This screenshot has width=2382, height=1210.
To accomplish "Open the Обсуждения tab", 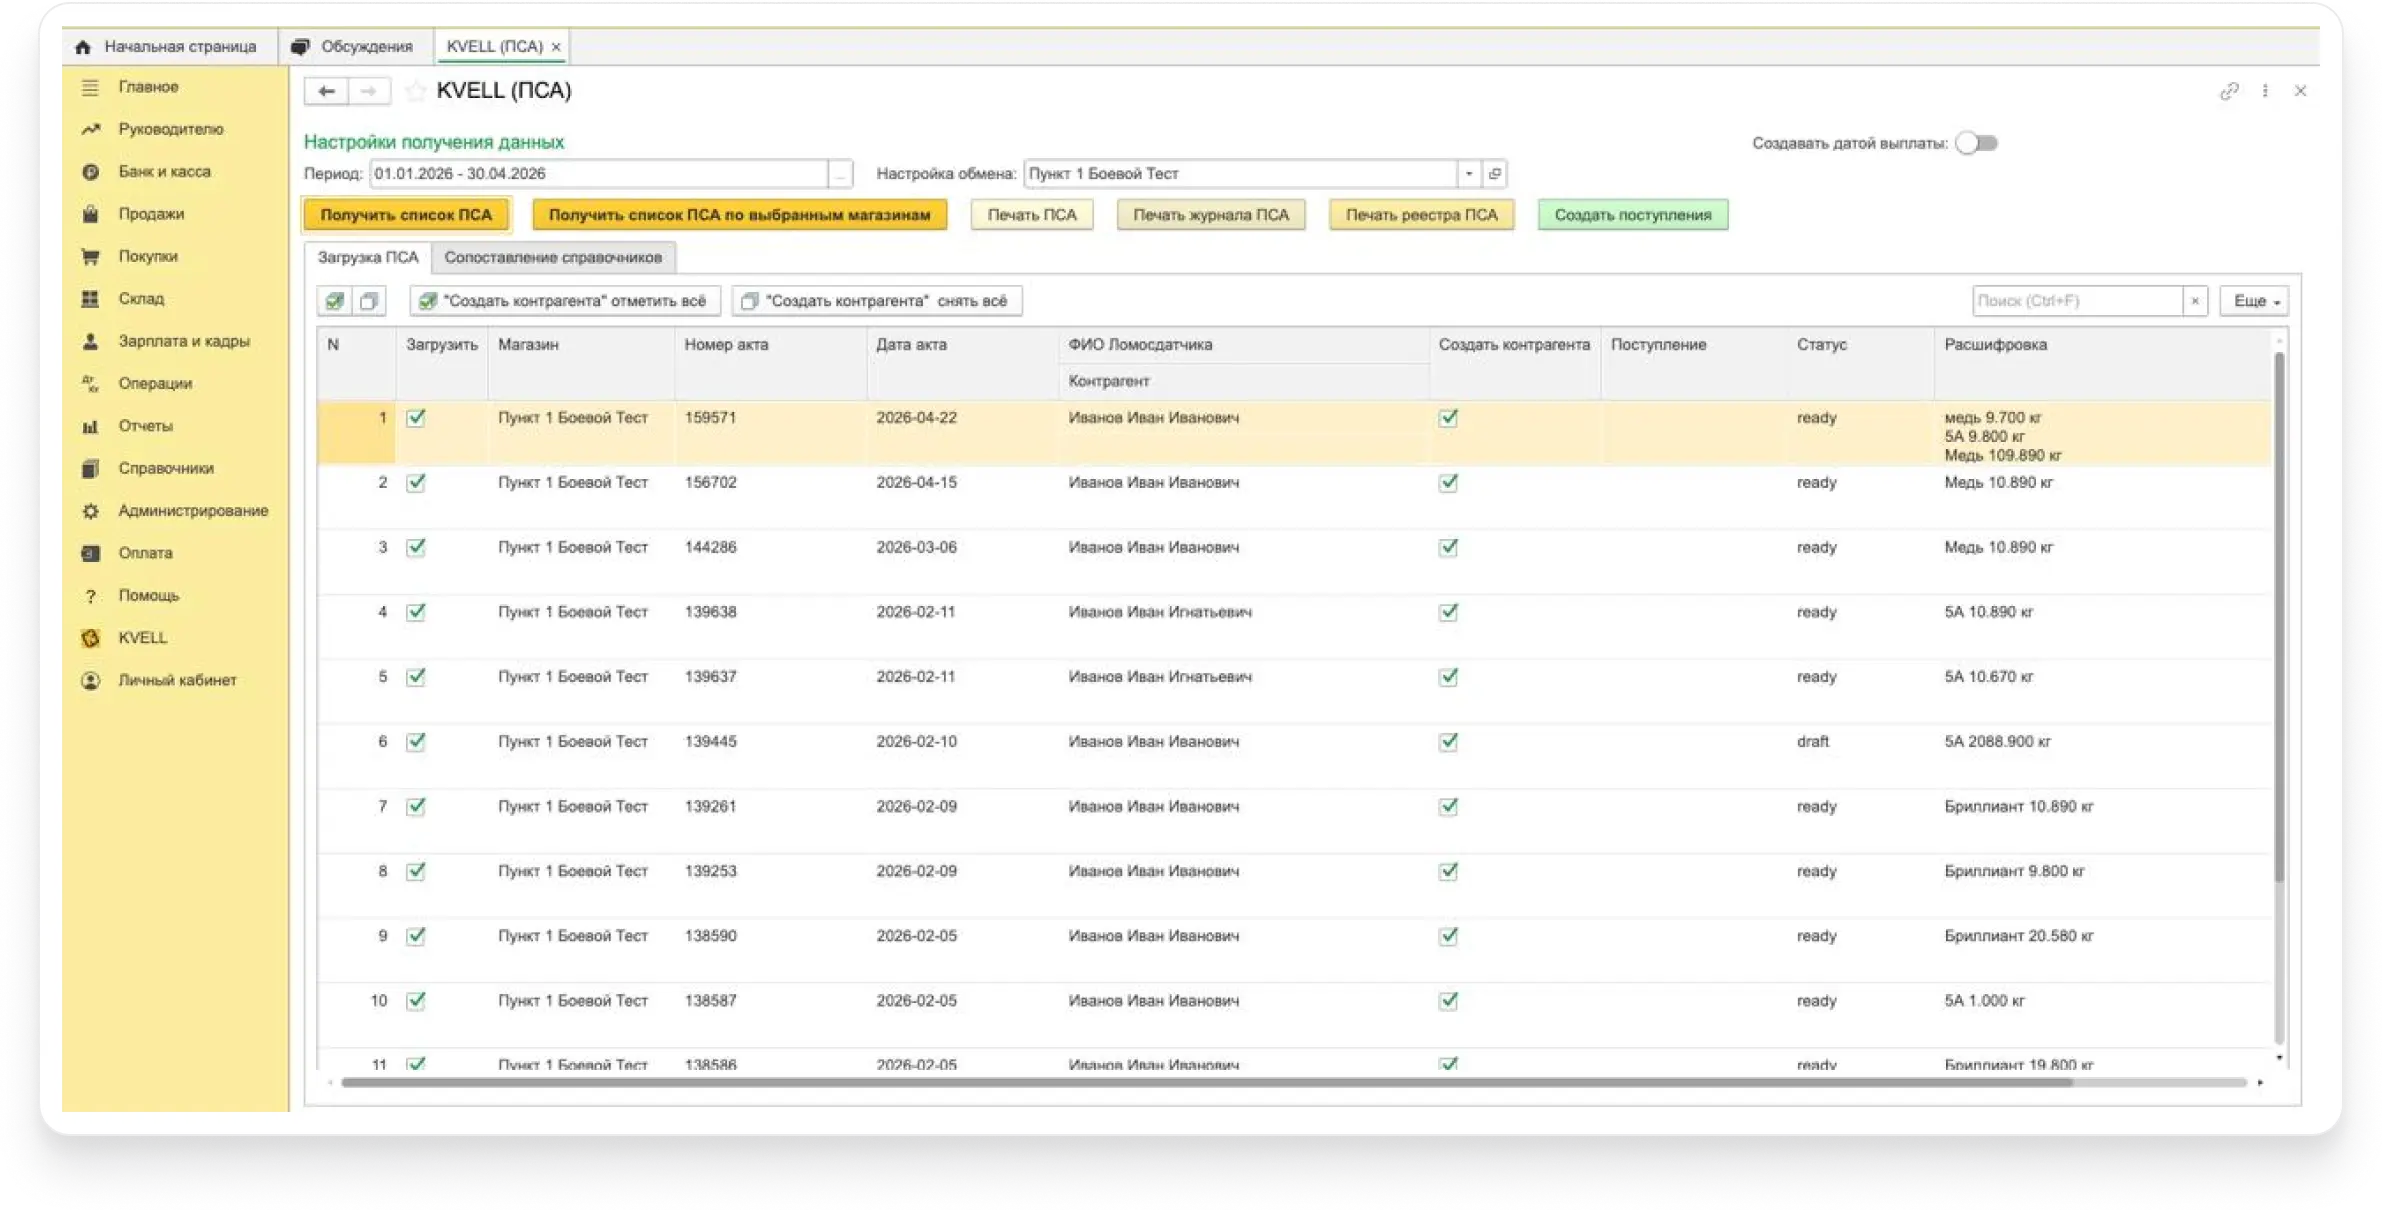I will point(353,47).
